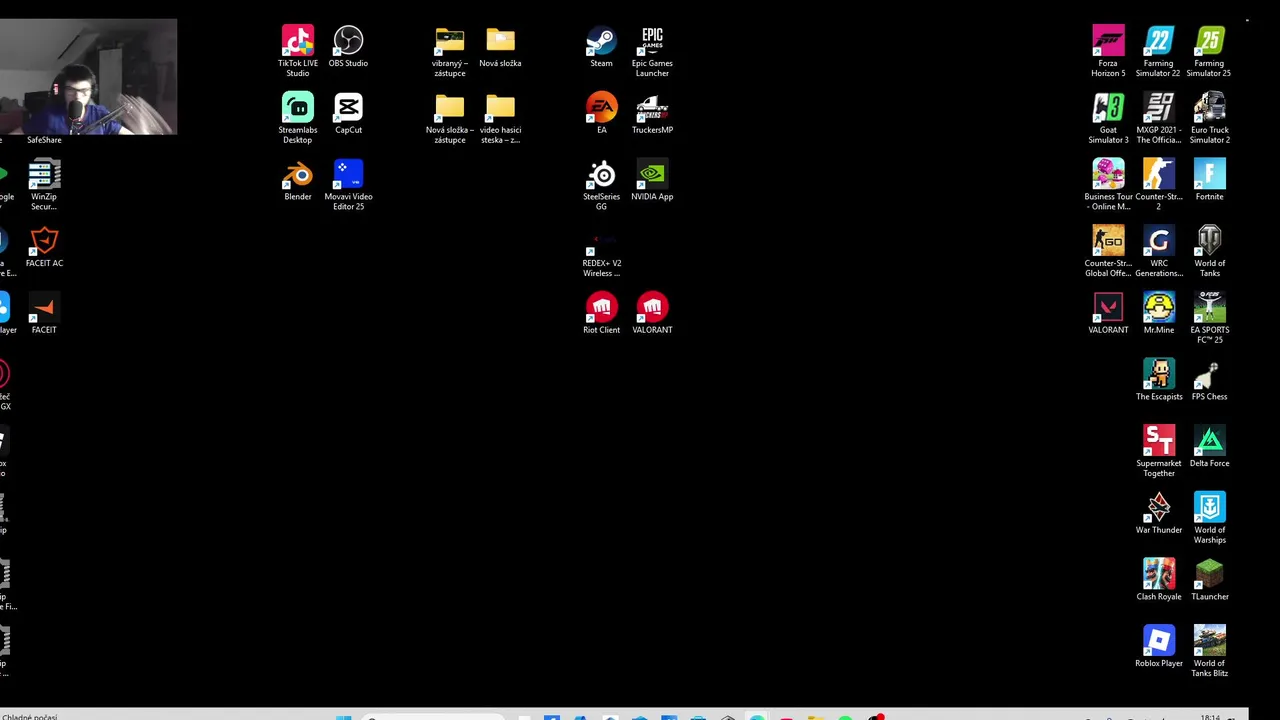Open the Counter-Strike 2 shortcut
Viewport: 1280px width, 720px height.
tap(1159, 175)
